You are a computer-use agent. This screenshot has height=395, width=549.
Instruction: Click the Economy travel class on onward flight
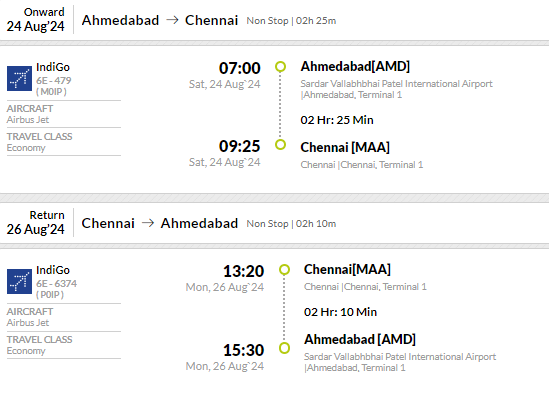point(26,148)
